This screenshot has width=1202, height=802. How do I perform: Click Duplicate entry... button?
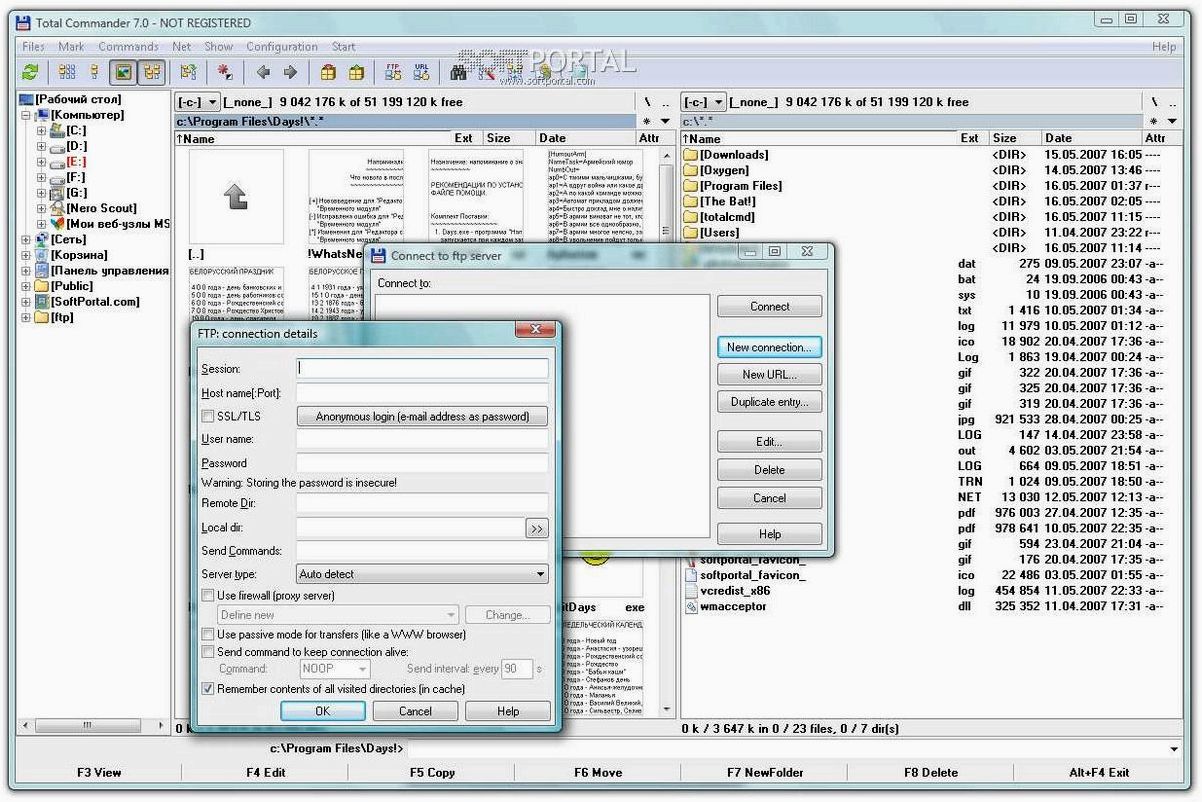[769, 402]
